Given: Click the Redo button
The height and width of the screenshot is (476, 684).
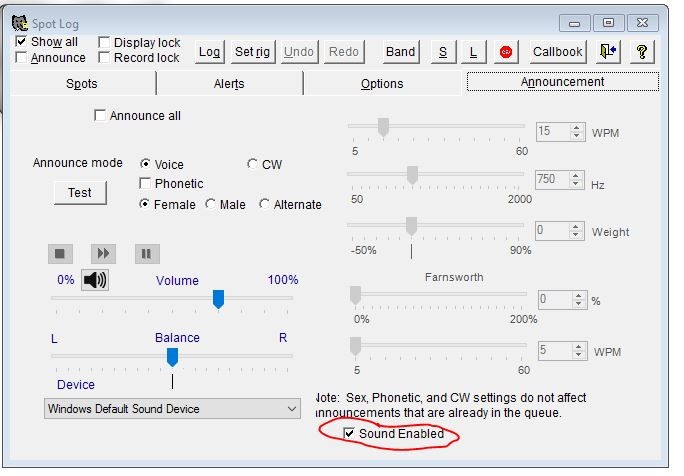Looking at the screenshot, I should click(344, 52).
